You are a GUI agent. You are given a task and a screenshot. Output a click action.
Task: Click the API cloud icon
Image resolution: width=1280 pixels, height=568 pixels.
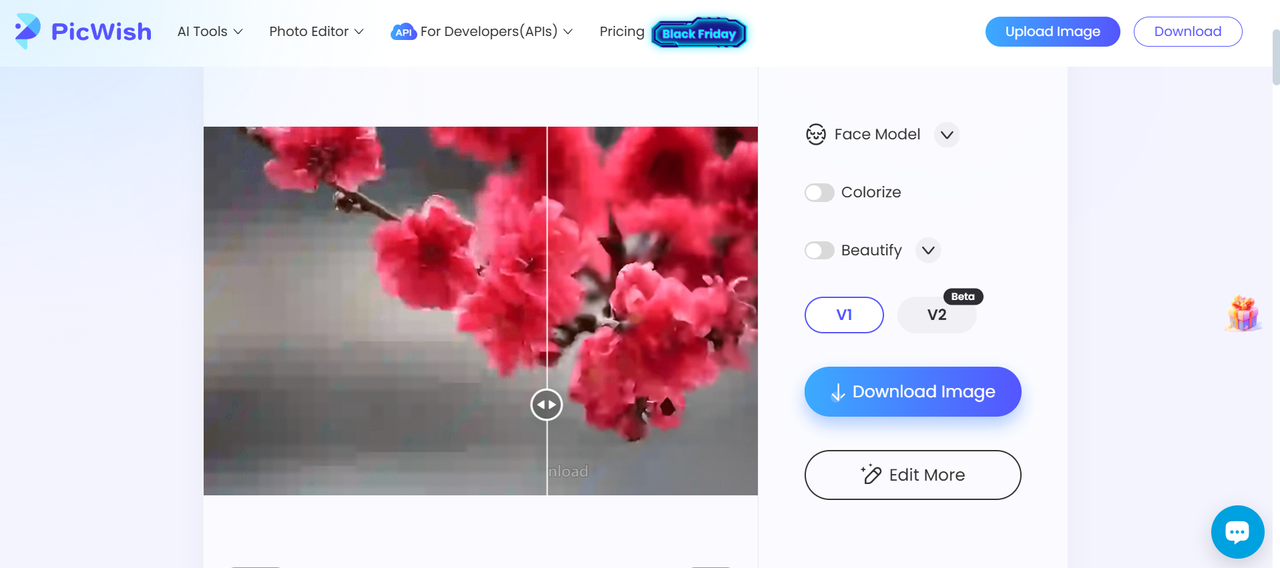(403, 32)
